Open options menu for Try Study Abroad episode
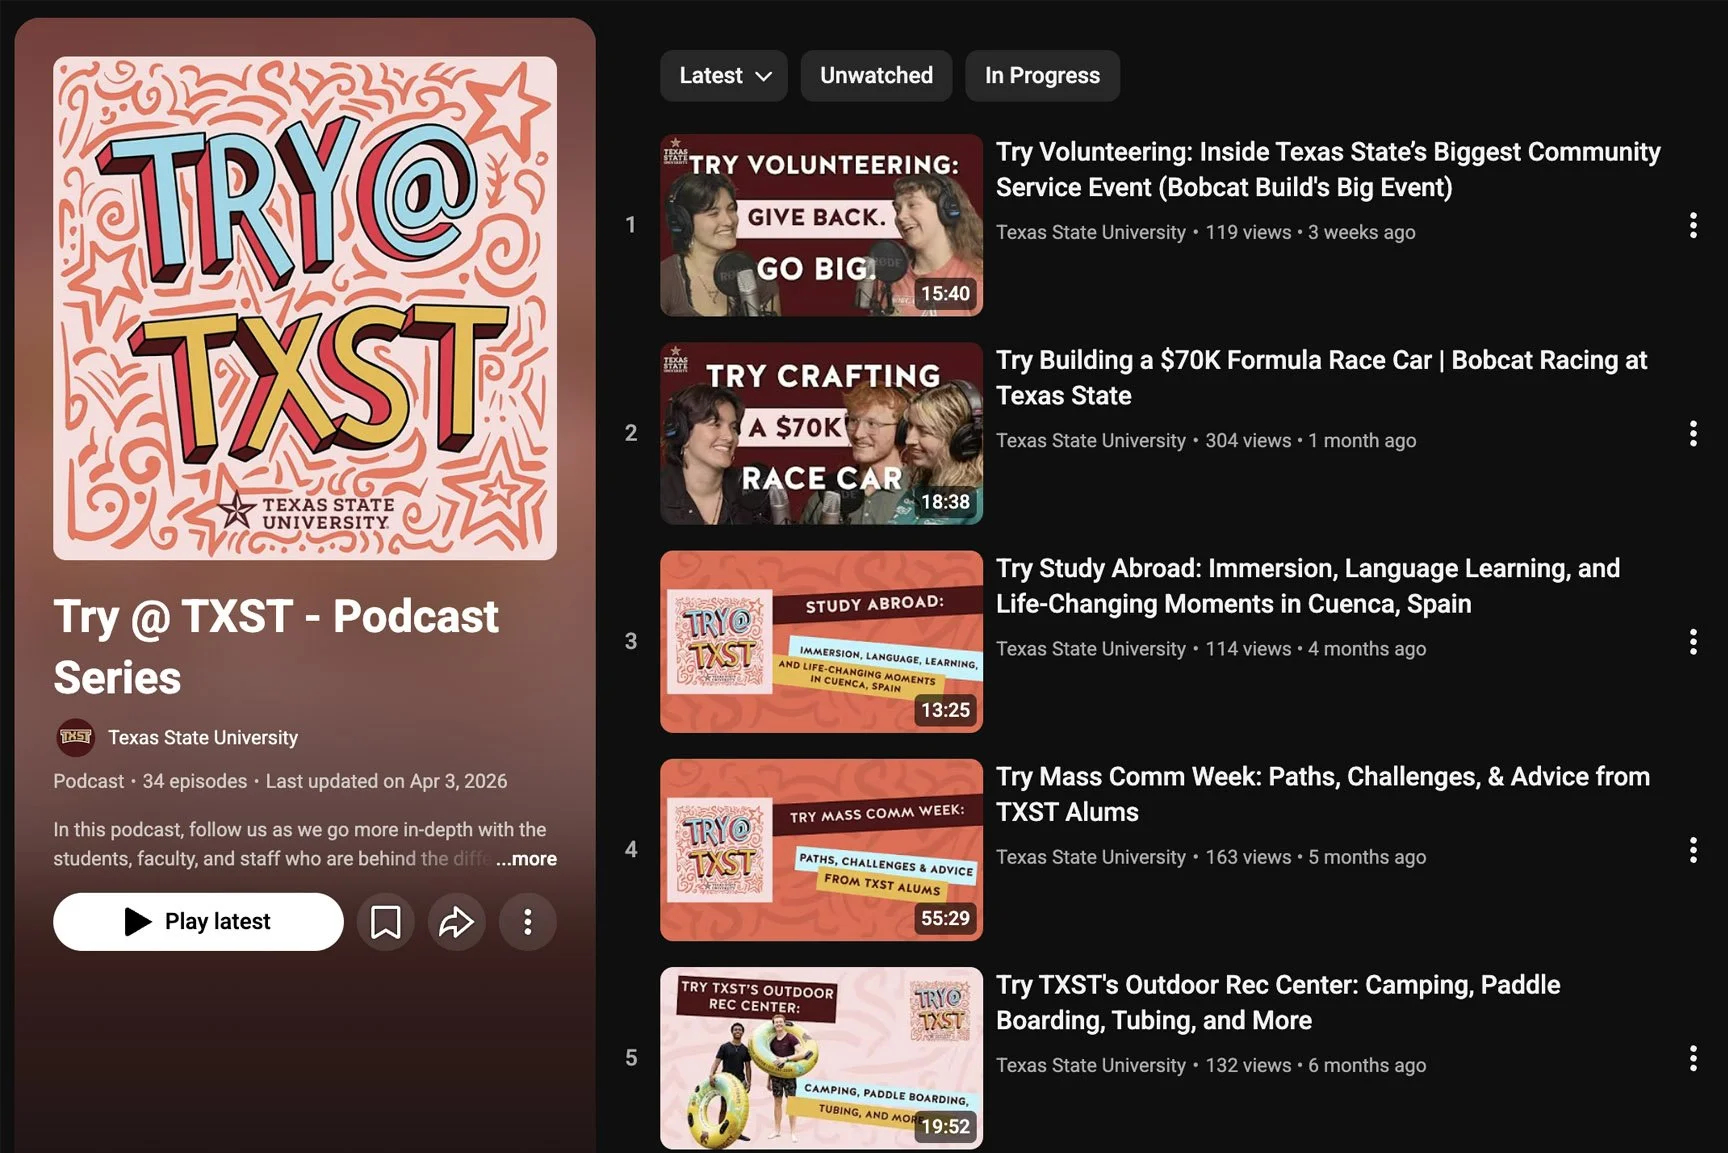This screenshot has width=1728, height=1153. (x=1693, y=642)
